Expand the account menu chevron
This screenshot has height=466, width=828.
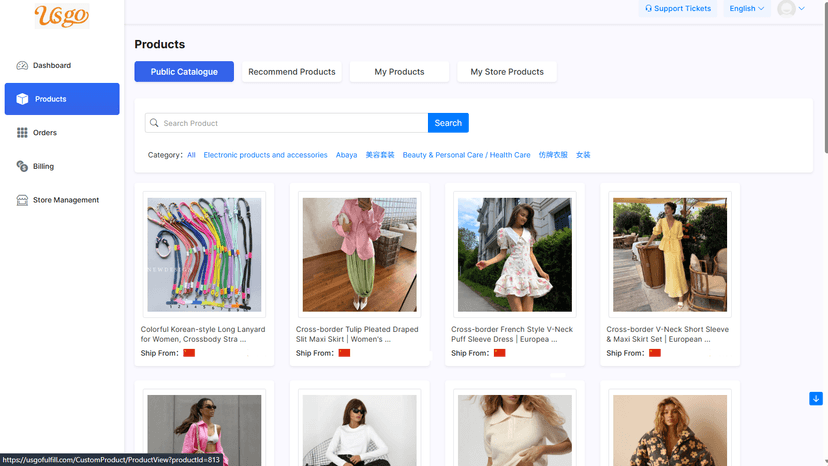(x=802, y=8)
